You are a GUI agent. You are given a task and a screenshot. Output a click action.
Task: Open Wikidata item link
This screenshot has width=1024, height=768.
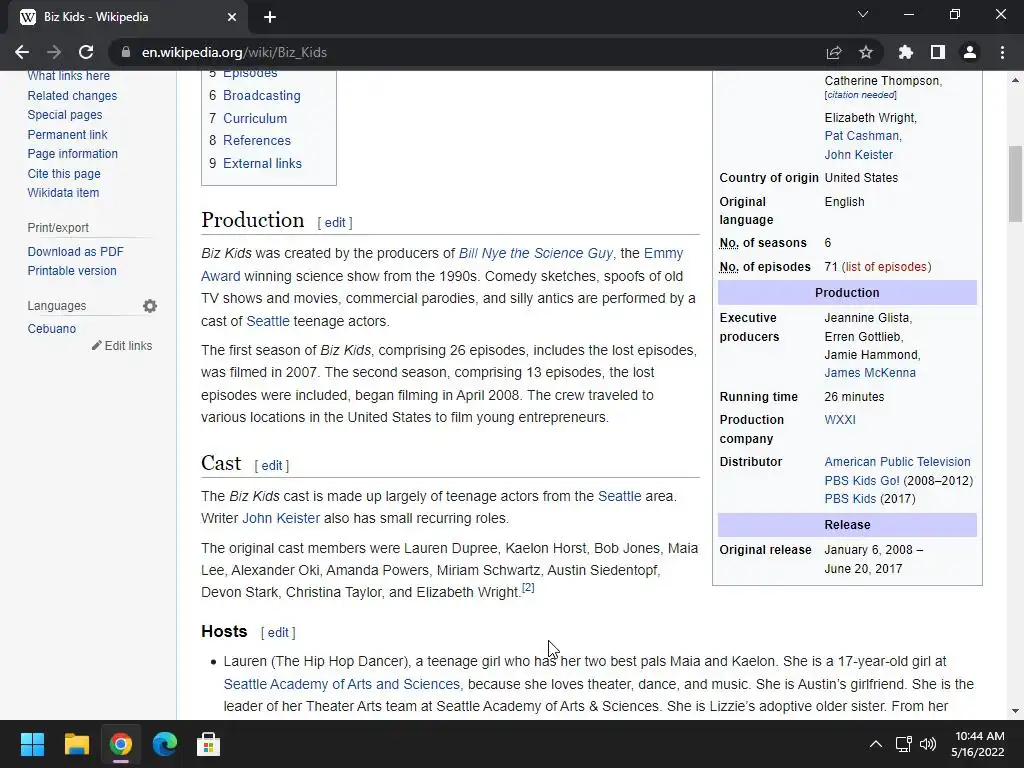coord(63,193)
